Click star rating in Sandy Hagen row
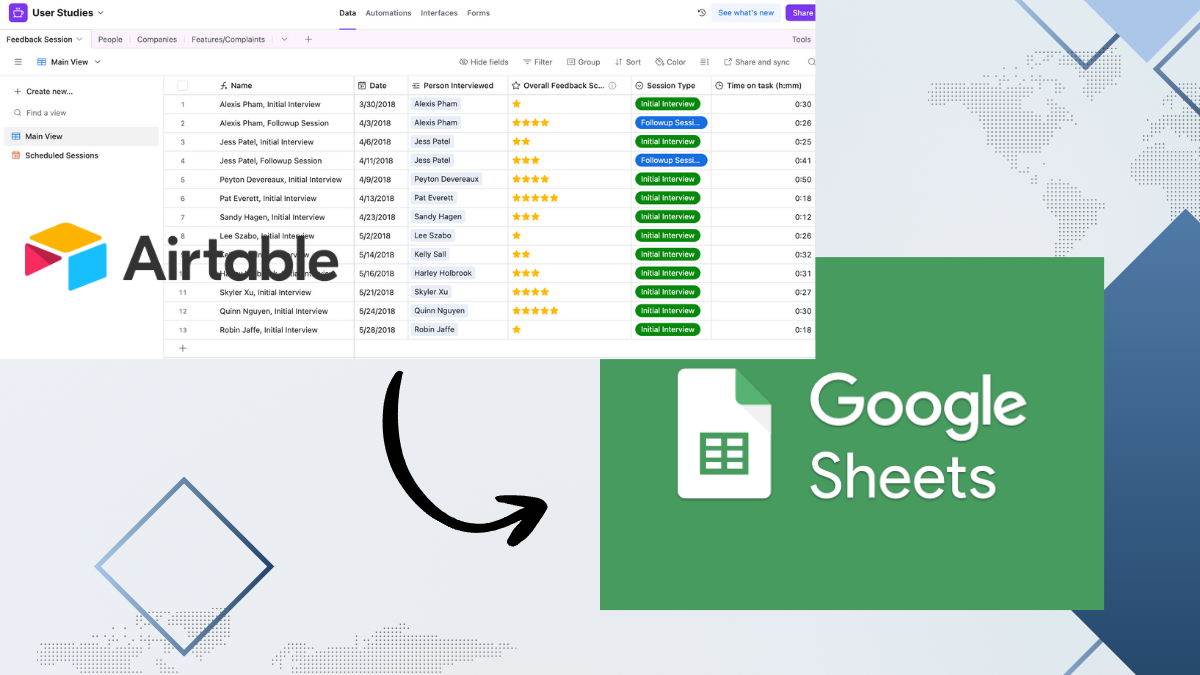This screenshot has width=1200, height=675. 526,217
